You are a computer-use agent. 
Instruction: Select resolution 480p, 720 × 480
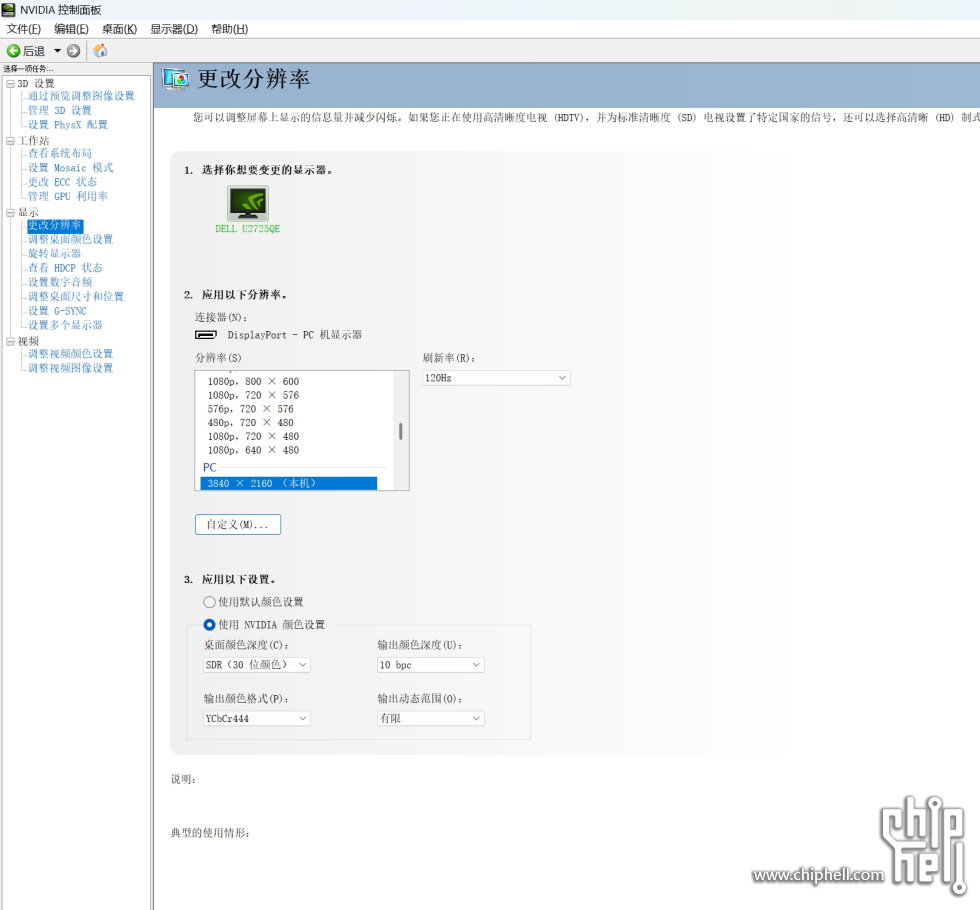(x=251, y=422)
